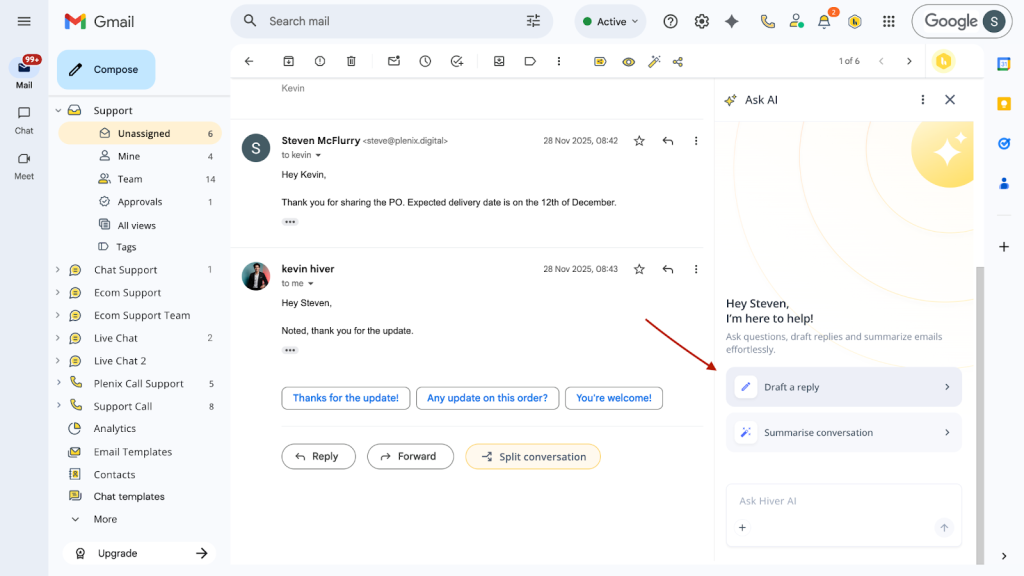Archive the open conversation
Screen dimensions: 1024x576
coord(289,61)
